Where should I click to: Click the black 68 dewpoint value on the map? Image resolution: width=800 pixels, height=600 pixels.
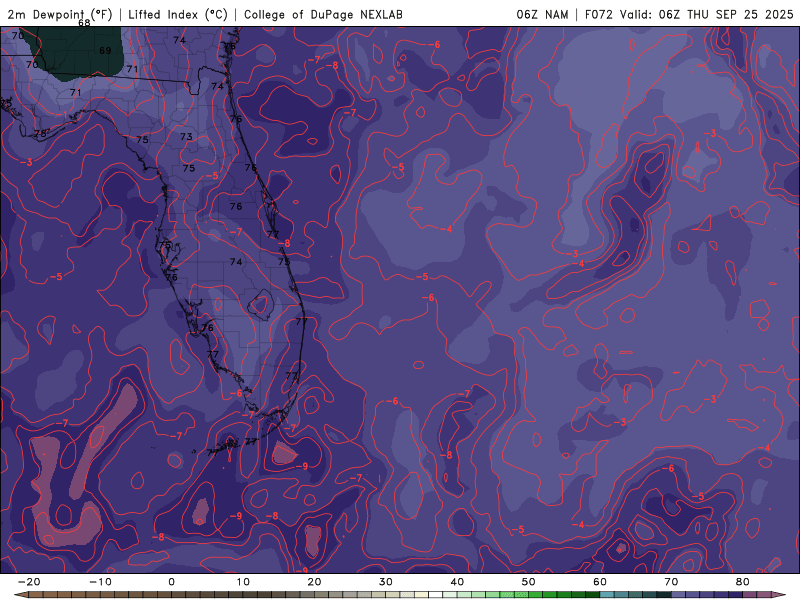coord(84,23)
